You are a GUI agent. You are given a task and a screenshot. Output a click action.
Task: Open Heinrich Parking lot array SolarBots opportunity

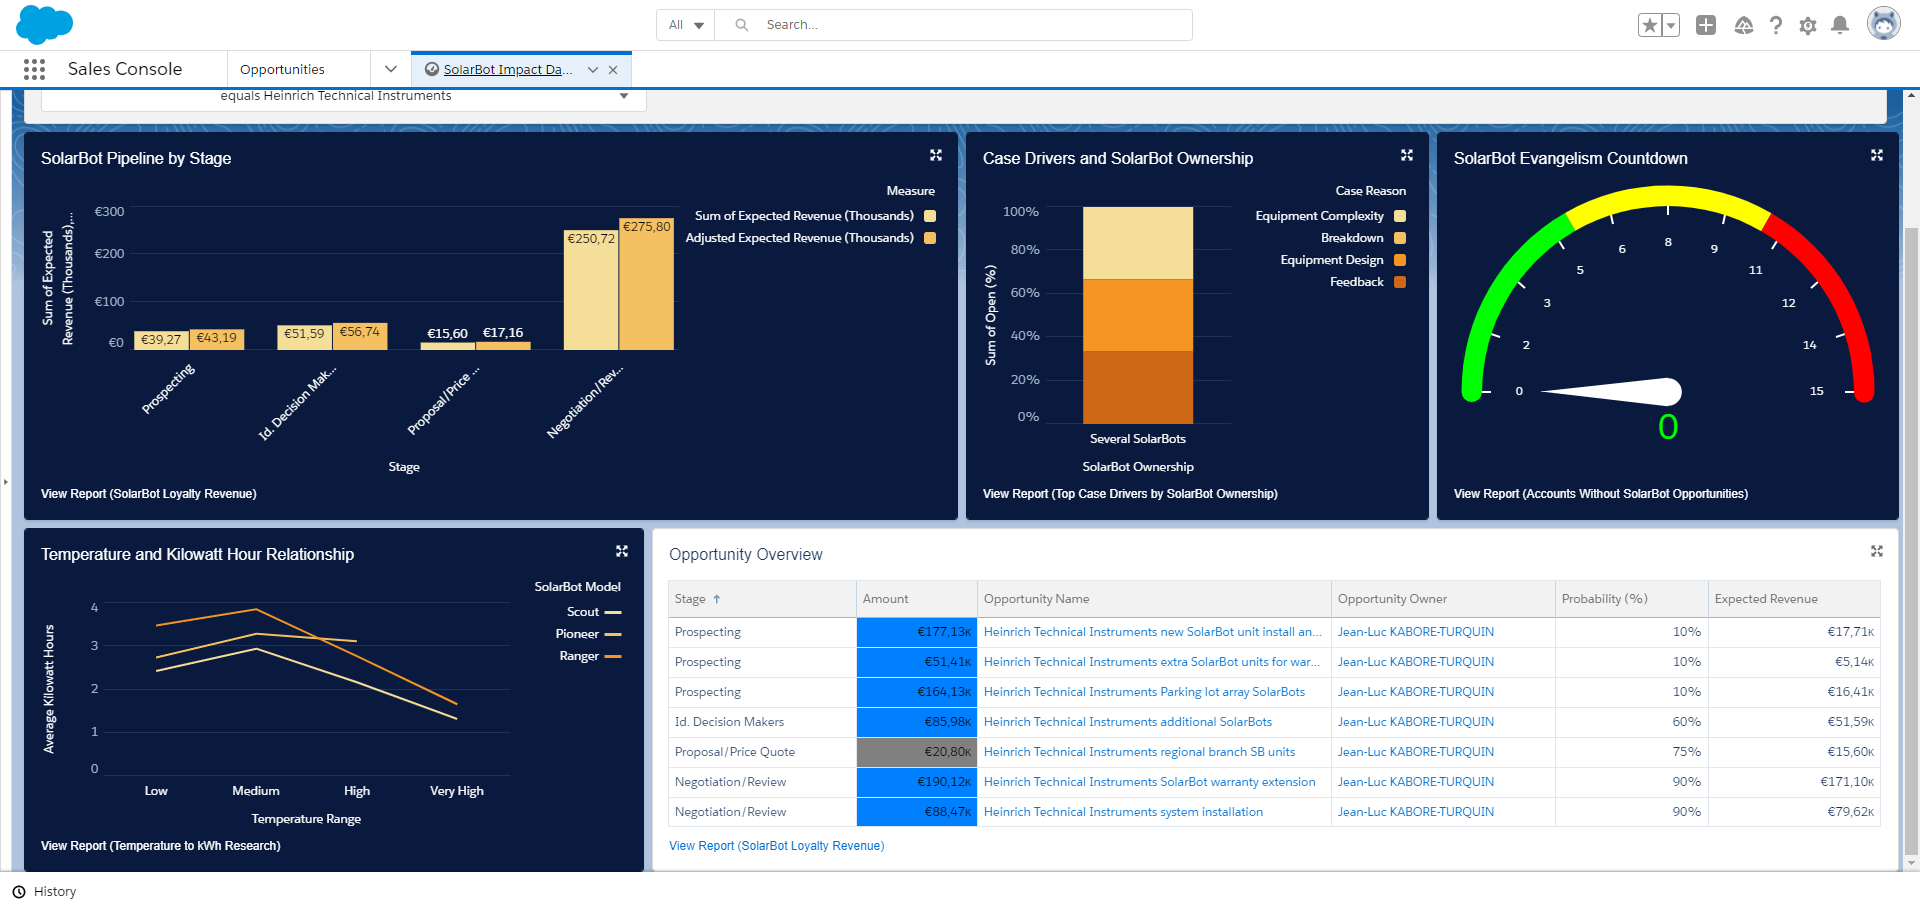tap(1144, 692)
